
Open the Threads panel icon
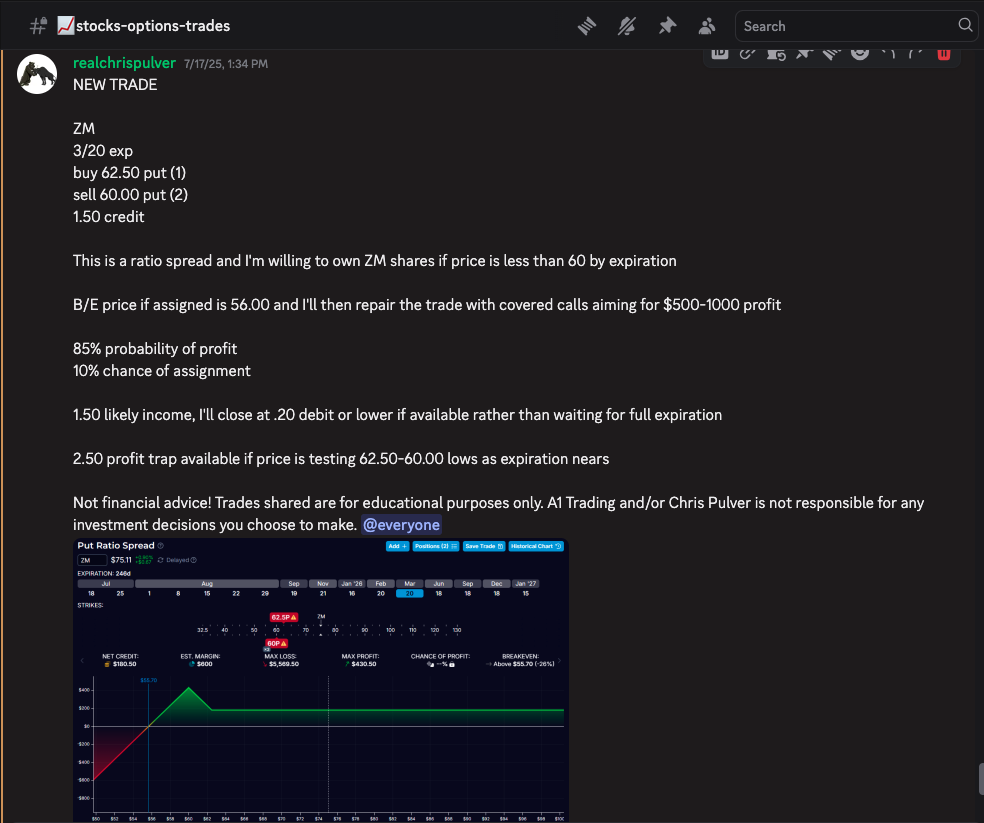coord(587,26)
